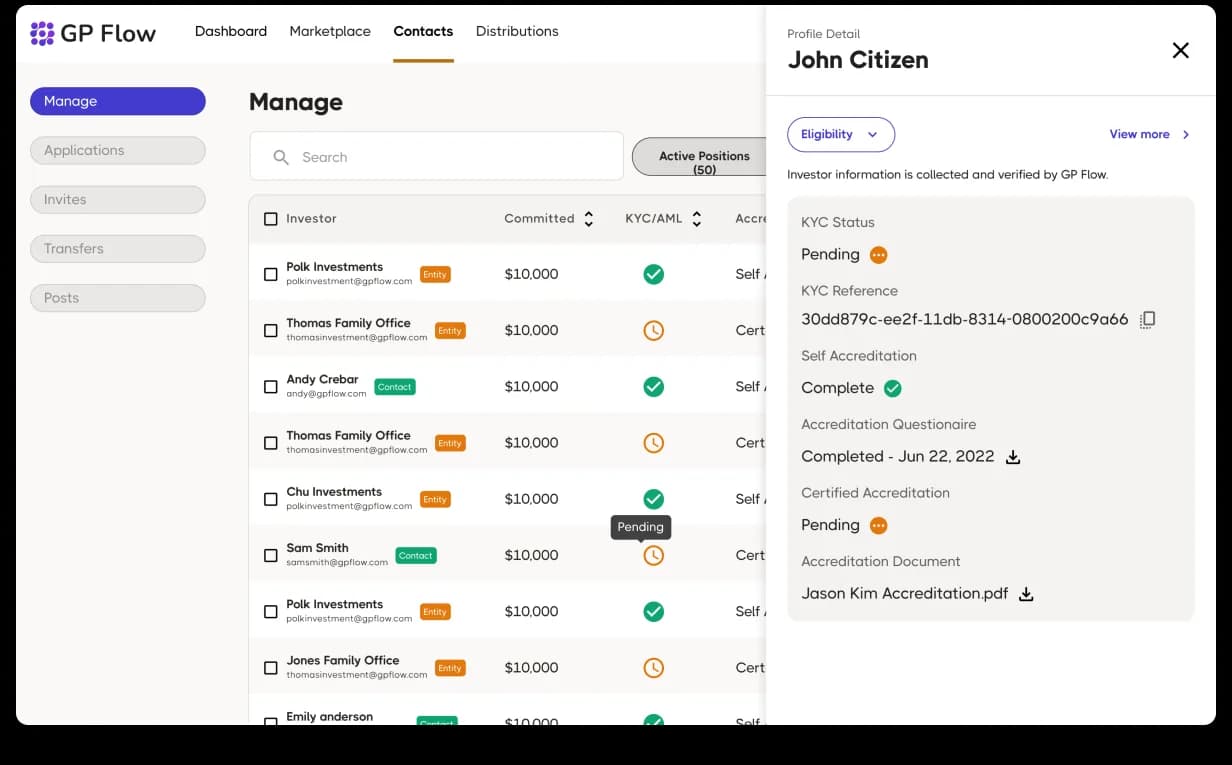The width and height of the screenshot is (1232, 765).
Task: Click the Sam Smith investor name
Action: 317,548
